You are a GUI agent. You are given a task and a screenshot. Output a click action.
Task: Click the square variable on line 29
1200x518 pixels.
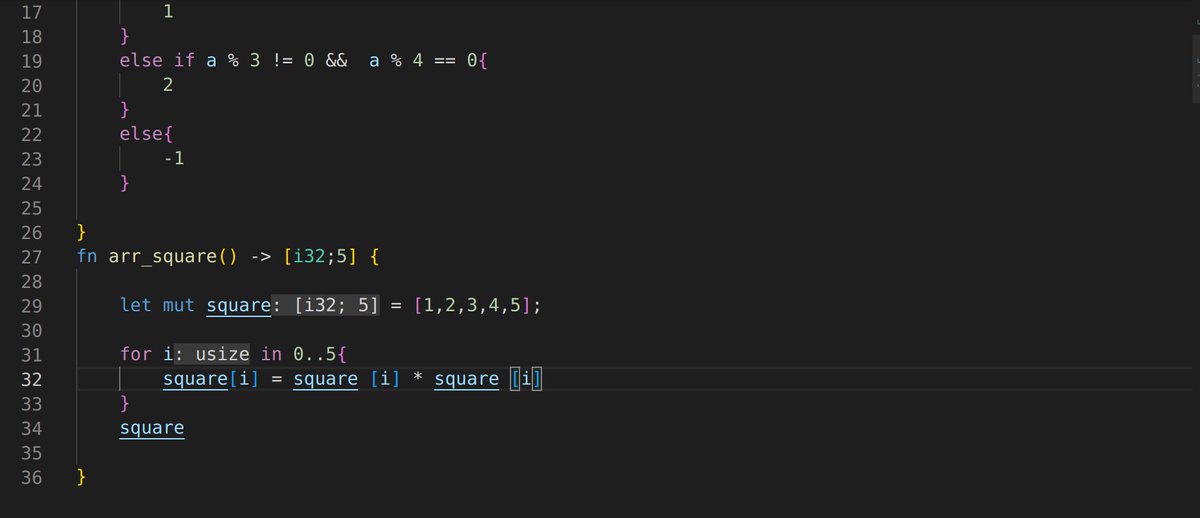pyautogui.click(x=239, y=306)
